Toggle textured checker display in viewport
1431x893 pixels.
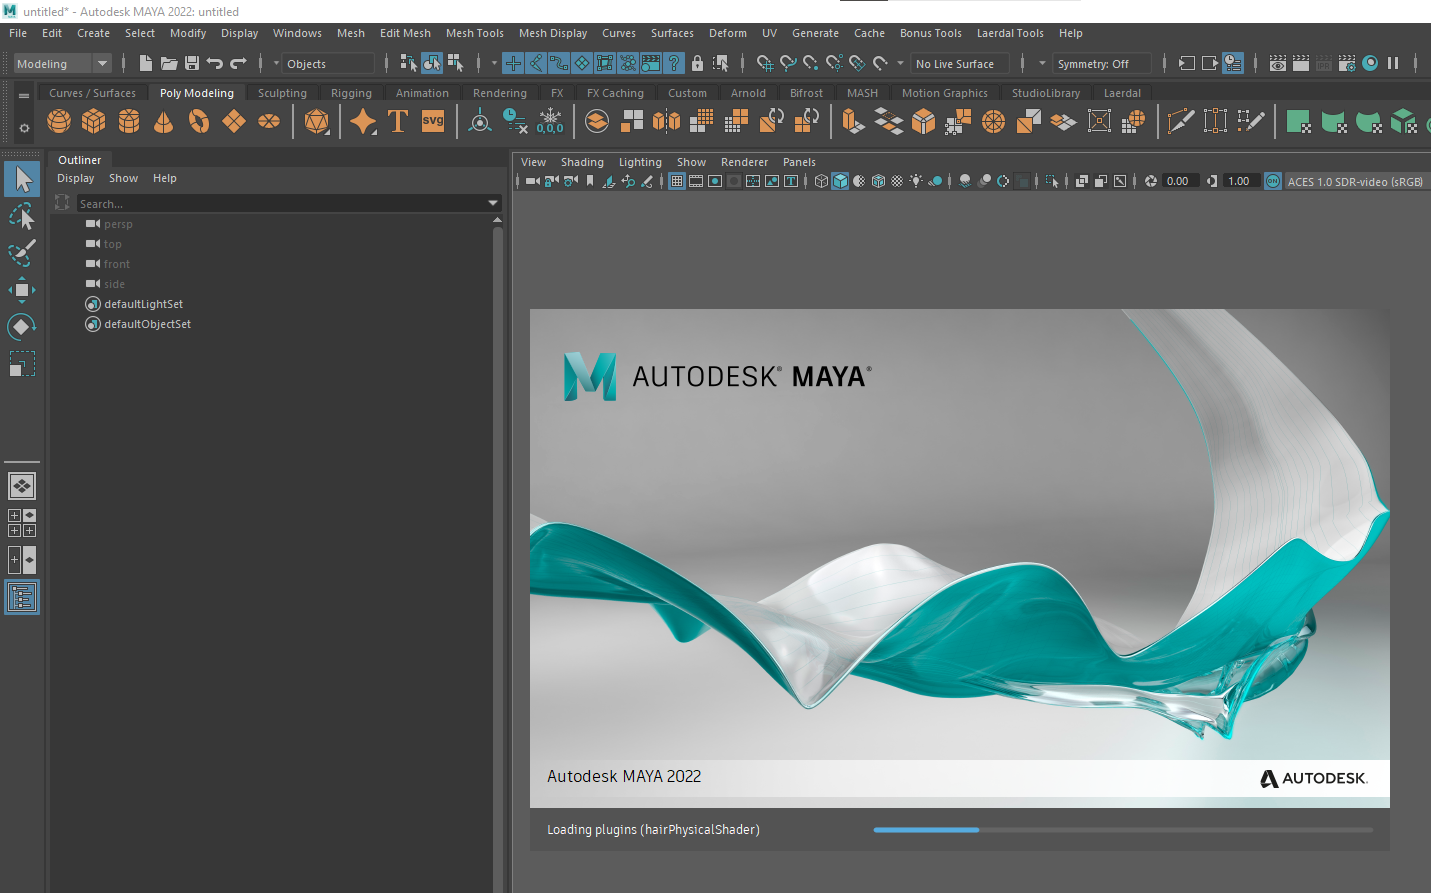tap(897, 181)
